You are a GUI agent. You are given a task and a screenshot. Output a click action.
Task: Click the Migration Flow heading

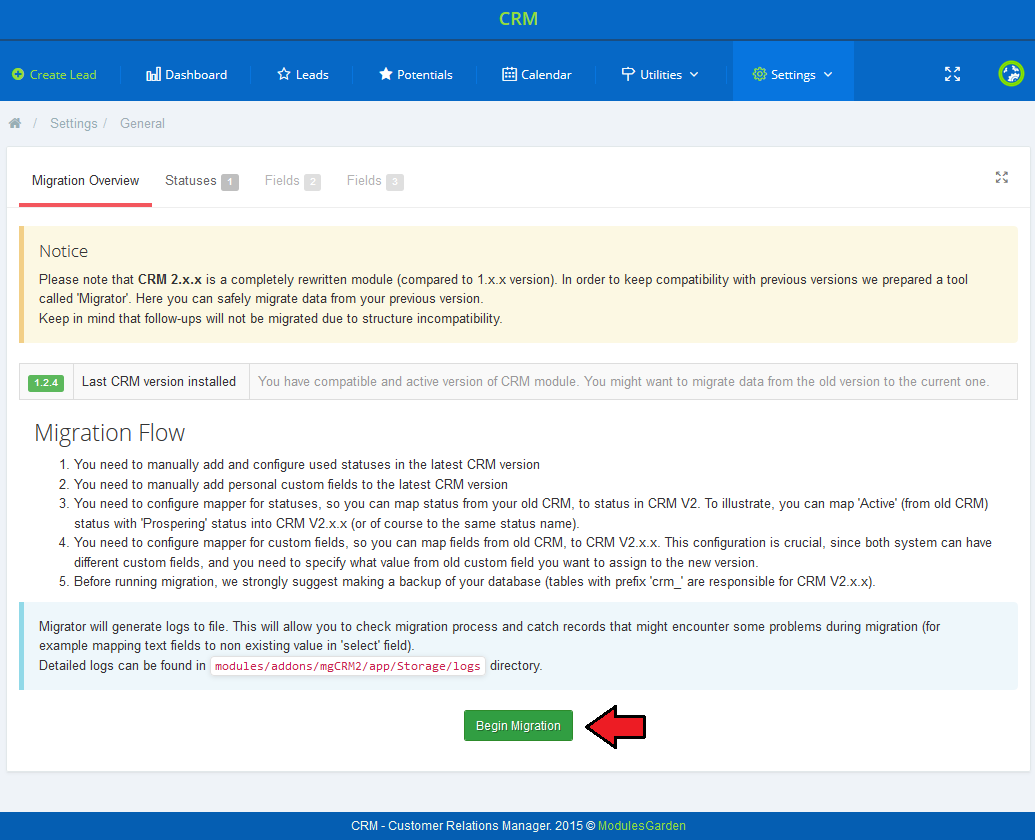pyautogui.click(x=110, y=433)
